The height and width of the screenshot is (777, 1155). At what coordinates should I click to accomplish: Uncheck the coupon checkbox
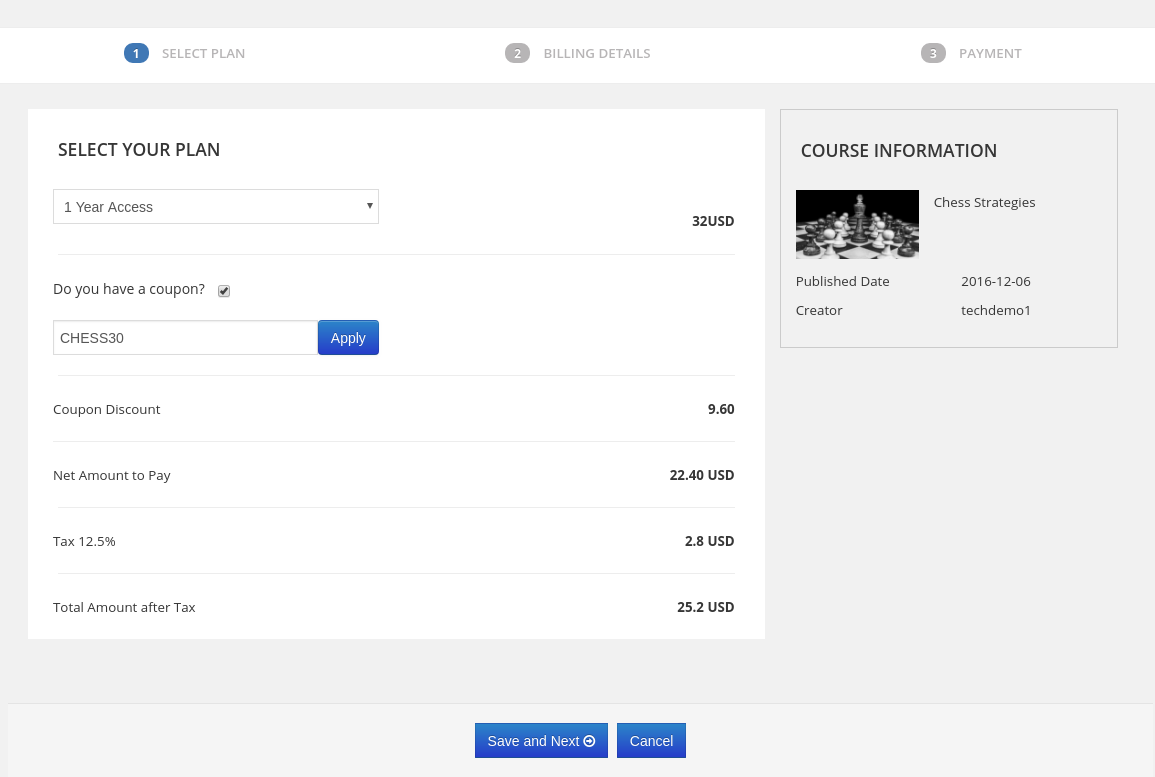point(224,291)
